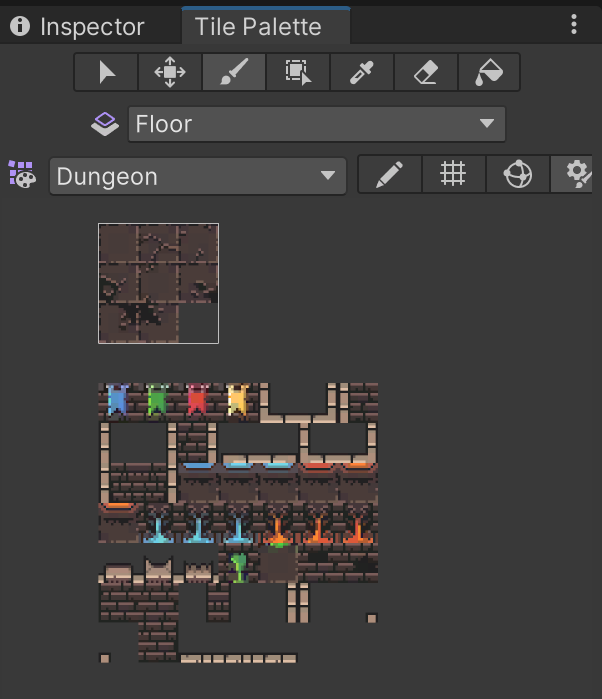Pick the Box Fill tool

(298, 72)
